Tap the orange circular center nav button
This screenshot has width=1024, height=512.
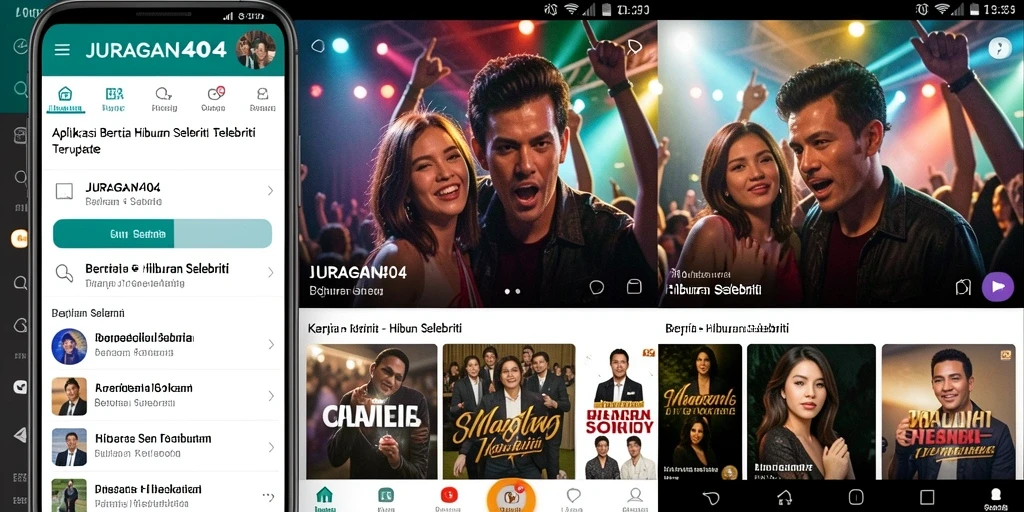tap(511, 496)
